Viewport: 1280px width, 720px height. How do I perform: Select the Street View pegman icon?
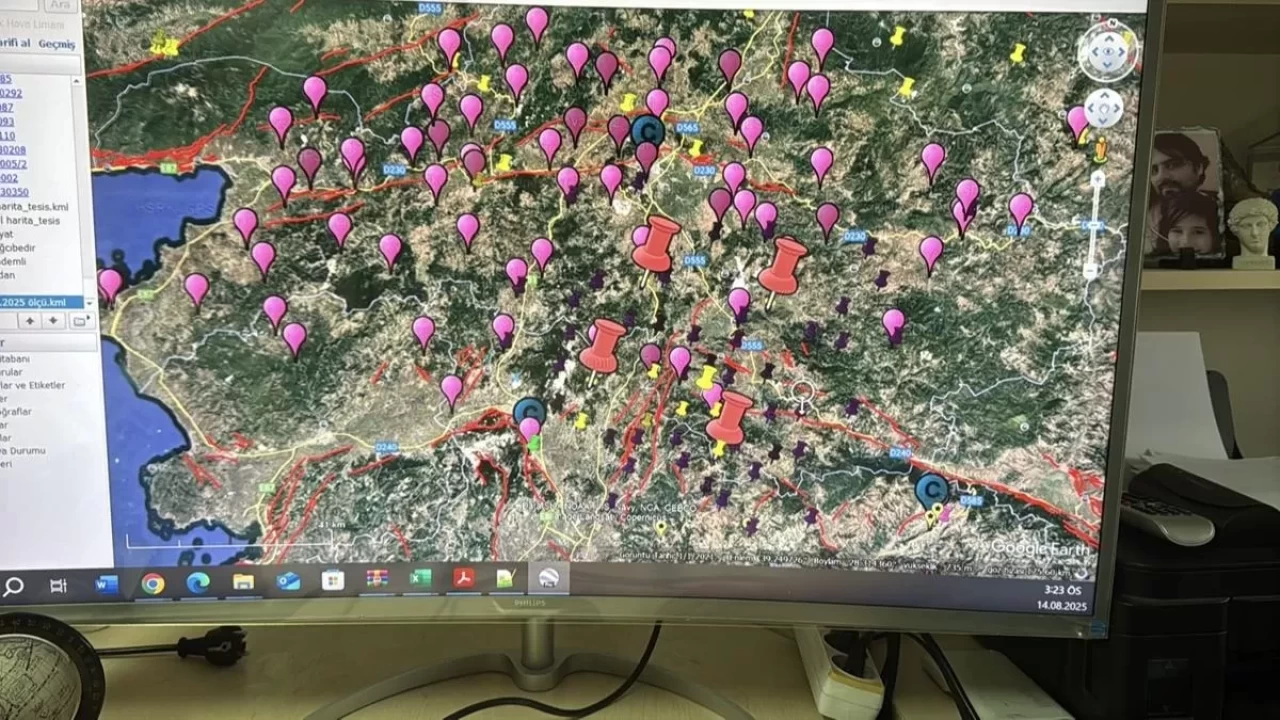[x=1100, y=150]
